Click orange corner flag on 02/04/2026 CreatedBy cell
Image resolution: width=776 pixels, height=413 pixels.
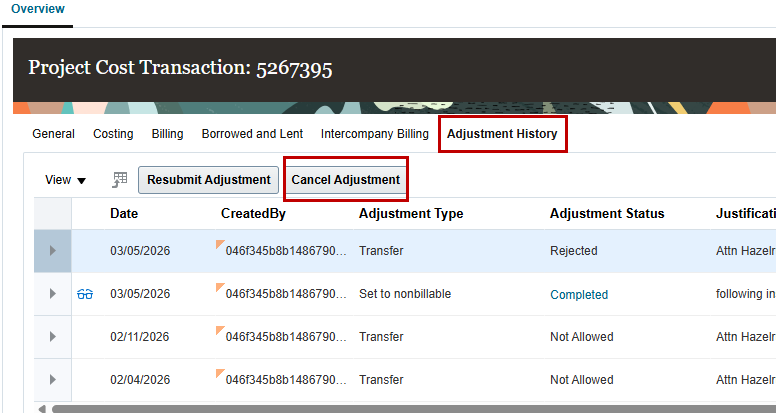(220, 373)
